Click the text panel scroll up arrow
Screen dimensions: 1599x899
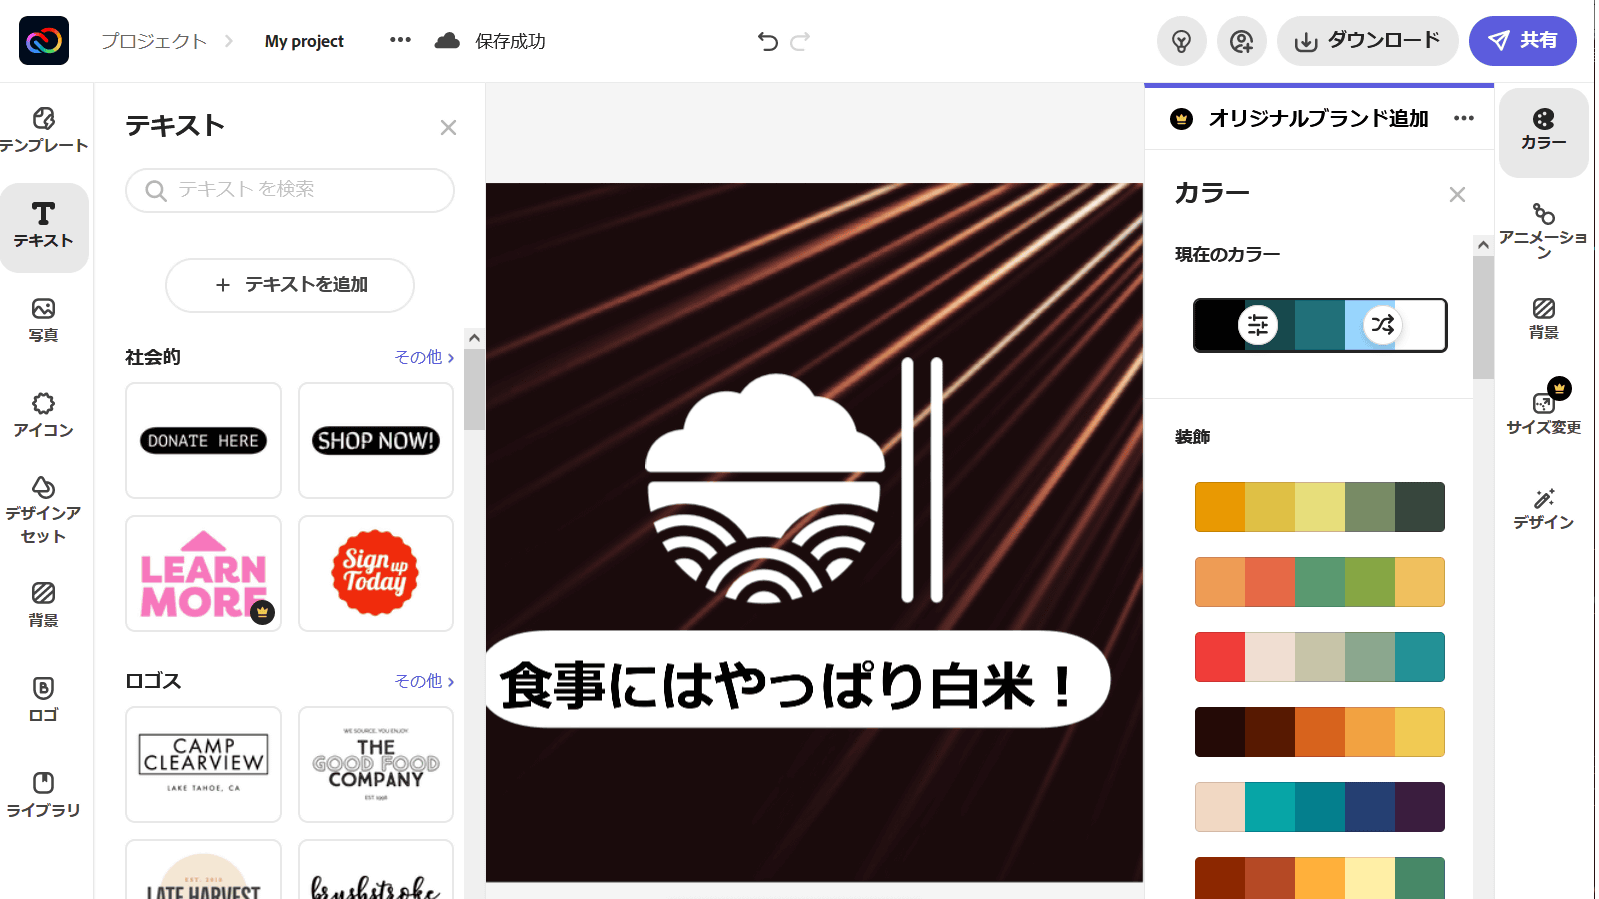click(x=474, y=338)
